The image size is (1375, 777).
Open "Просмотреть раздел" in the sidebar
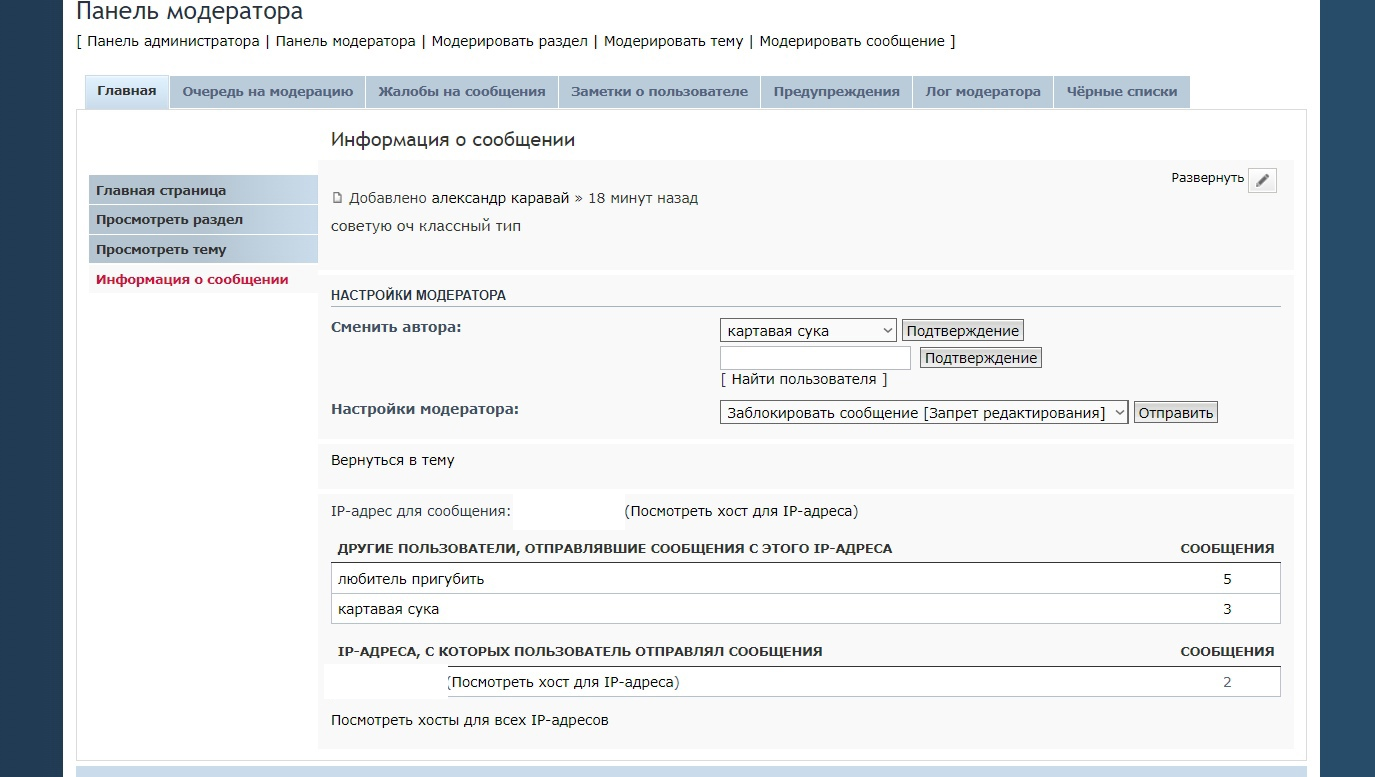coord(169,220)
